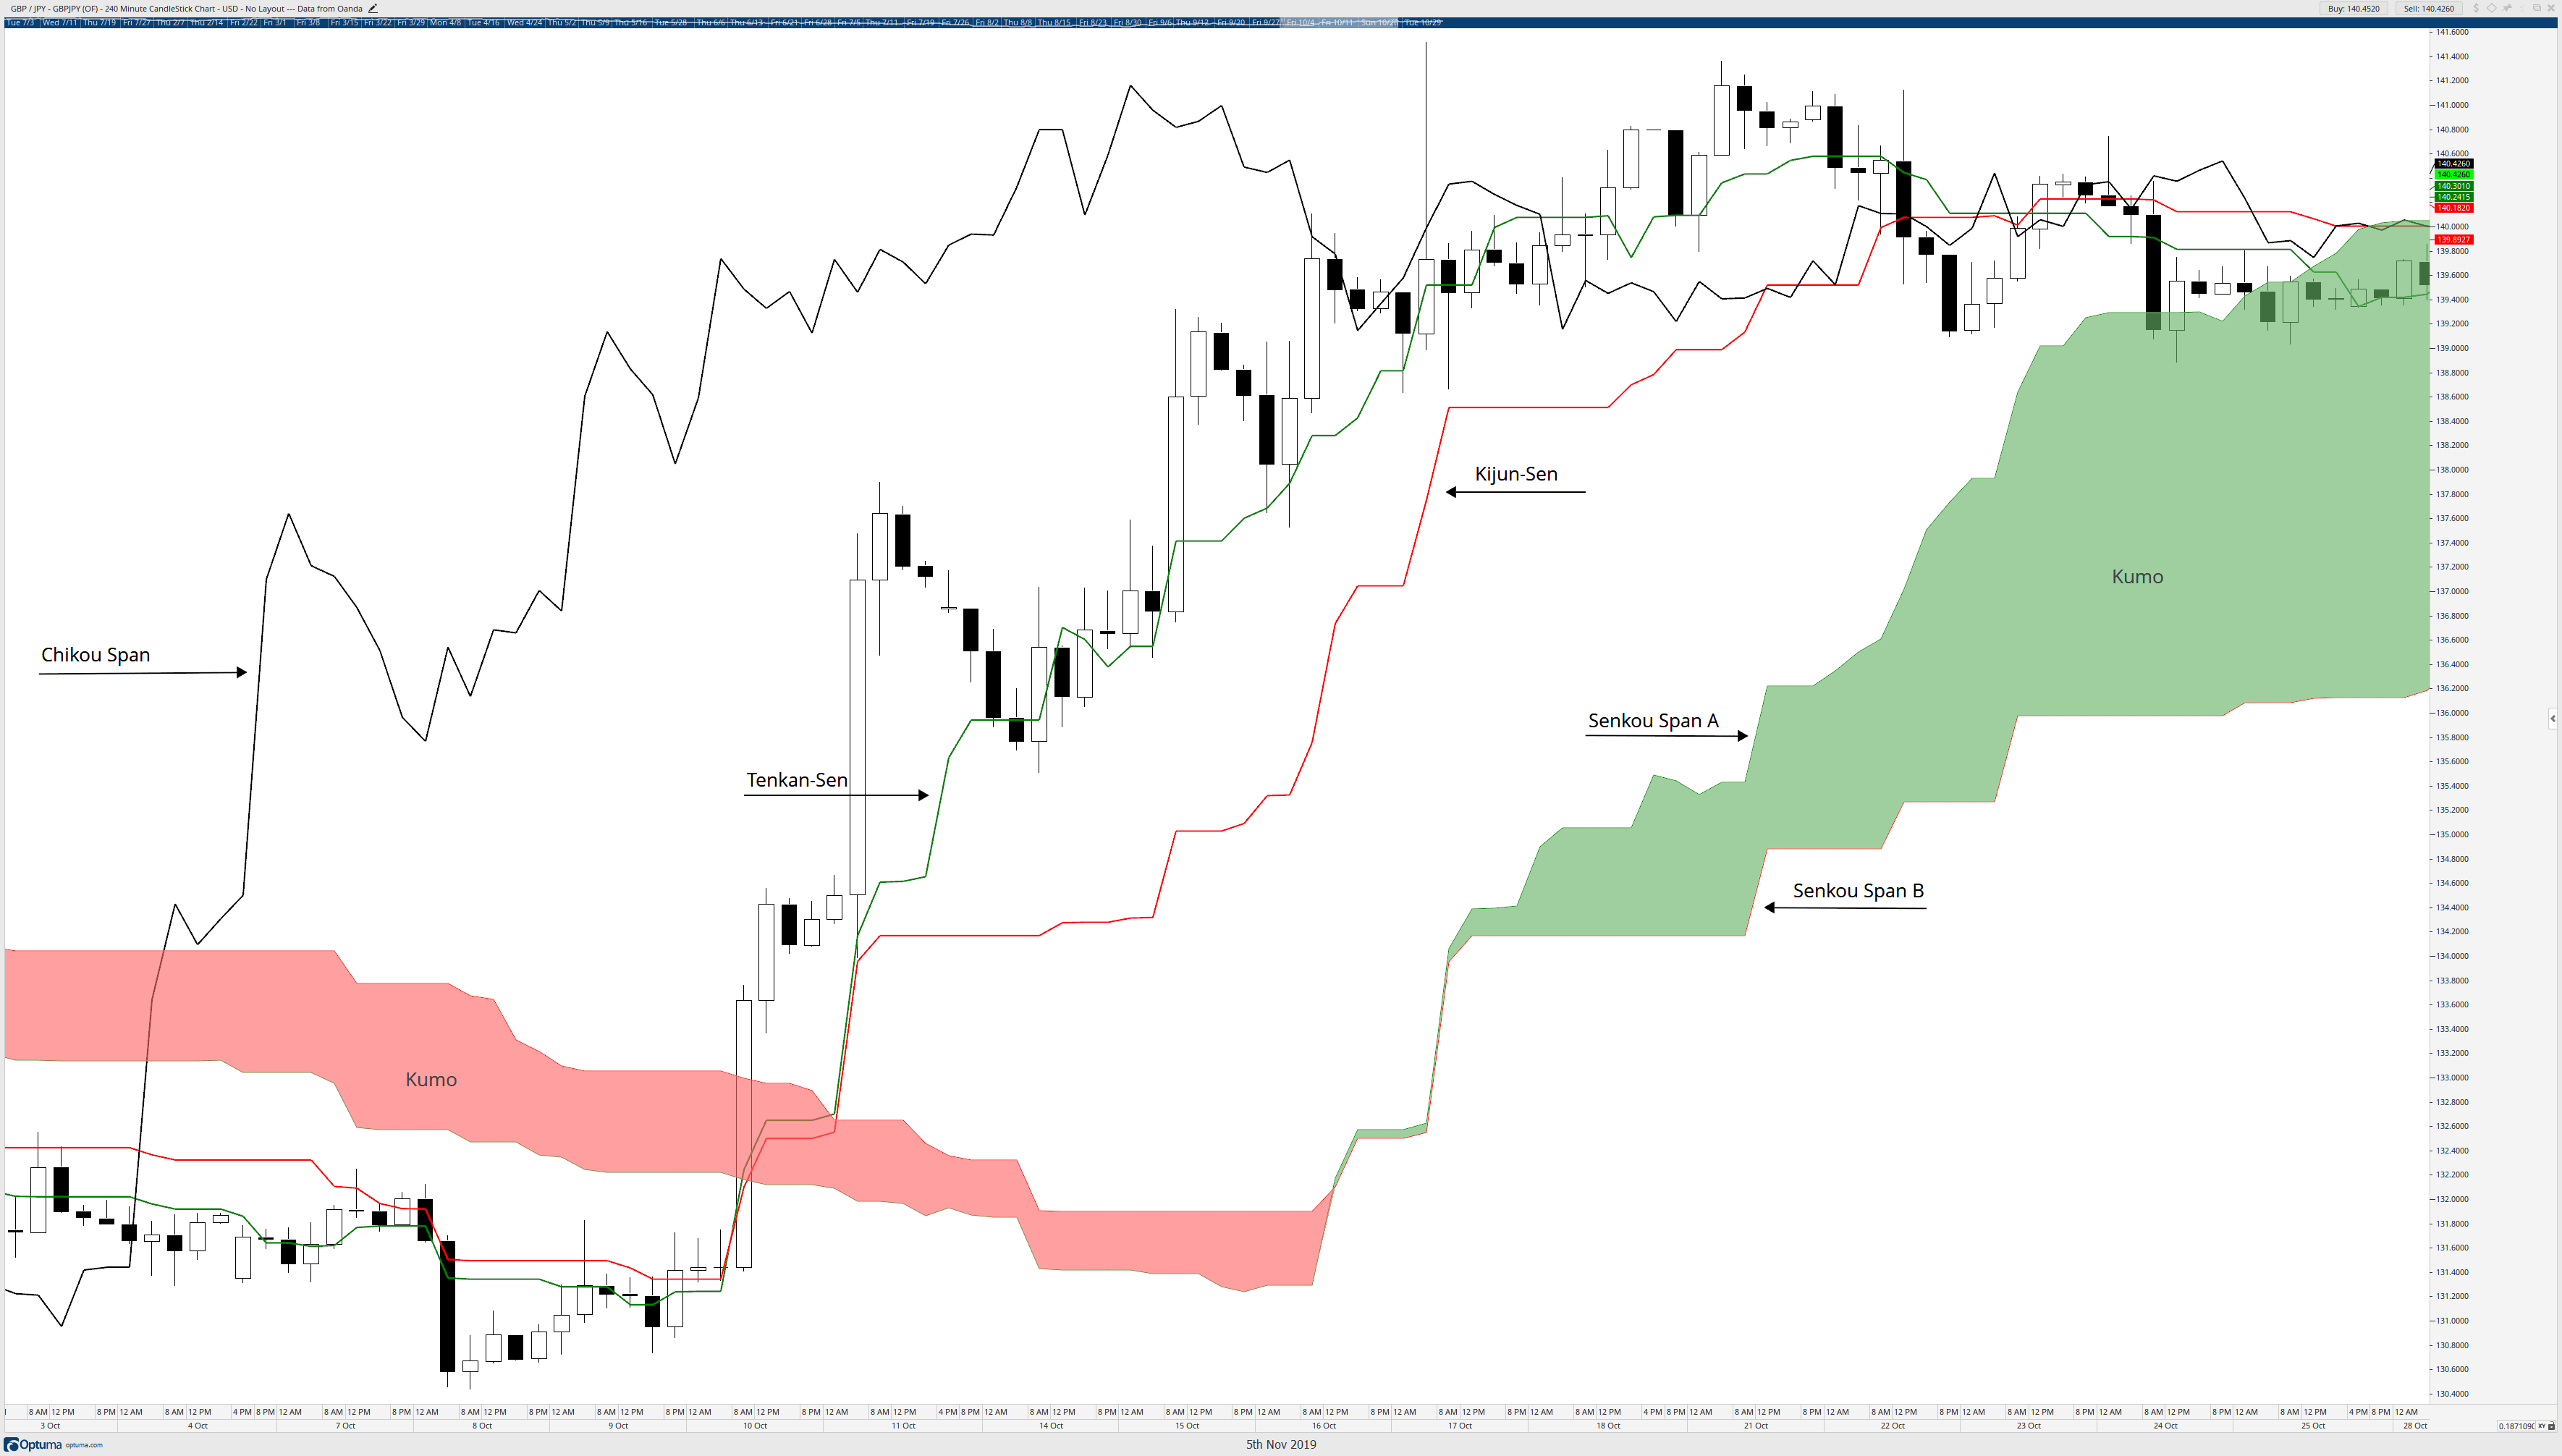Select the Kijun-Sen annotation label
The height and width of the screenshot is (1456, 2562).
point(1516,473)
